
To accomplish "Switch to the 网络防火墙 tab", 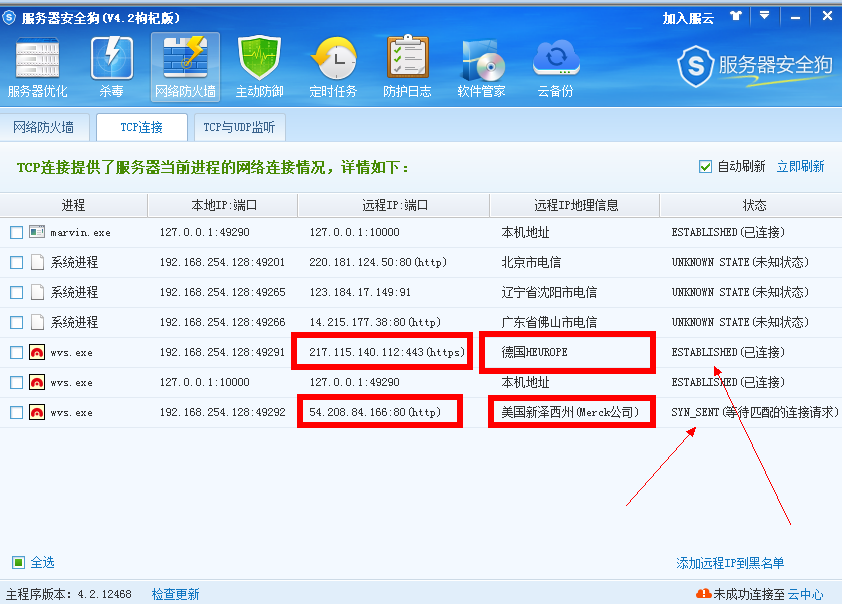I will point(43,127).
